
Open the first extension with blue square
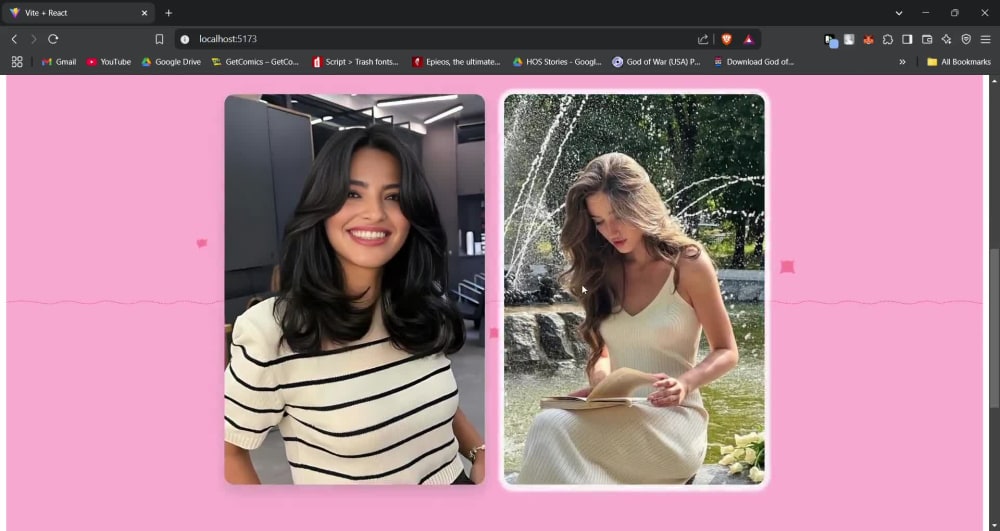pos(830,40)
